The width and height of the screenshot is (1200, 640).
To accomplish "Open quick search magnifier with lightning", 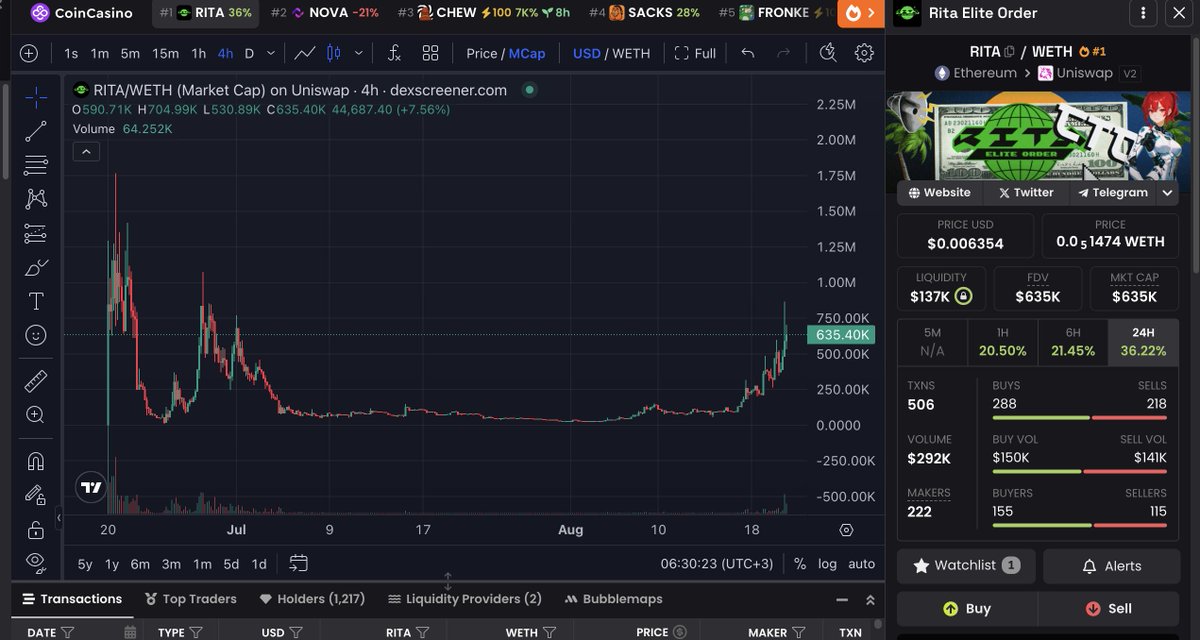I will (827, 53).
